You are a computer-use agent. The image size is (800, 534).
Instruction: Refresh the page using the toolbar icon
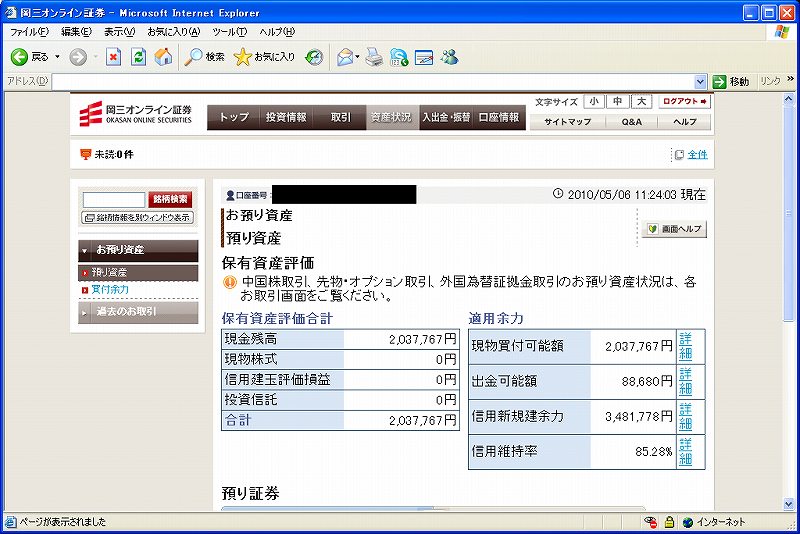click(x=138, y=57)
